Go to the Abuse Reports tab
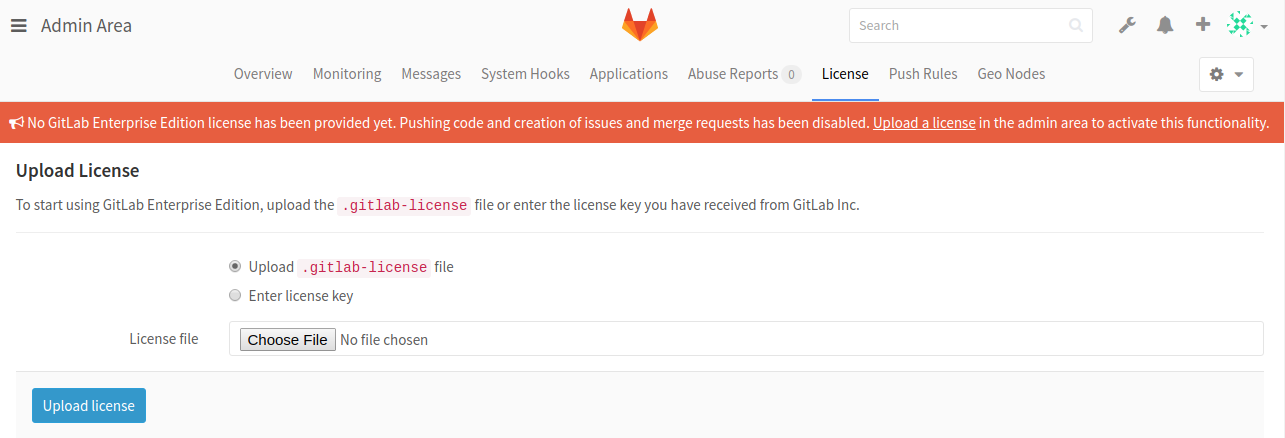 click(x=733, y=74)
